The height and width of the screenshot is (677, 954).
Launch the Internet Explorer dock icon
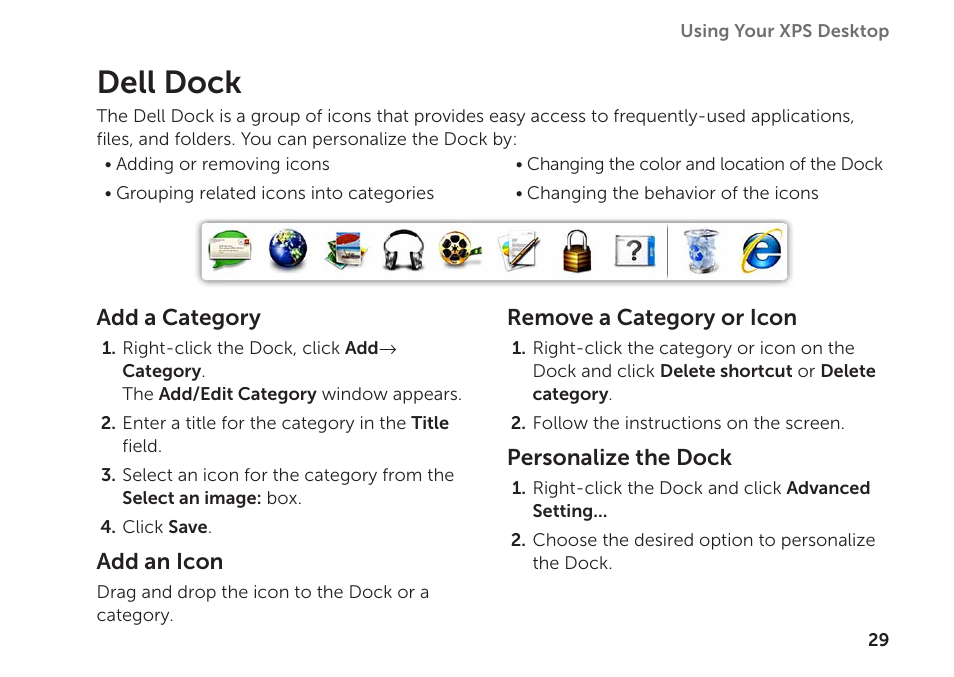click(761, 250)
